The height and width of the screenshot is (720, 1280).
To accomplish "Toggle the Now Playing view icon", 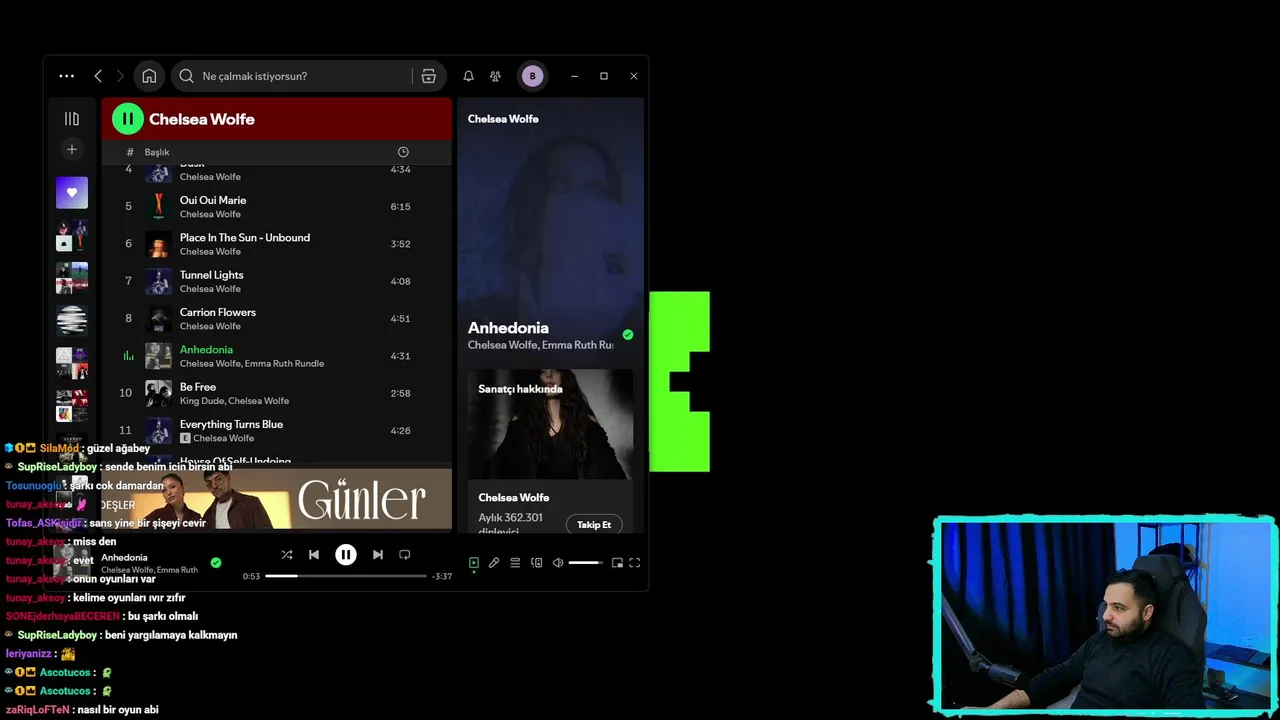I will click(474, 563).
